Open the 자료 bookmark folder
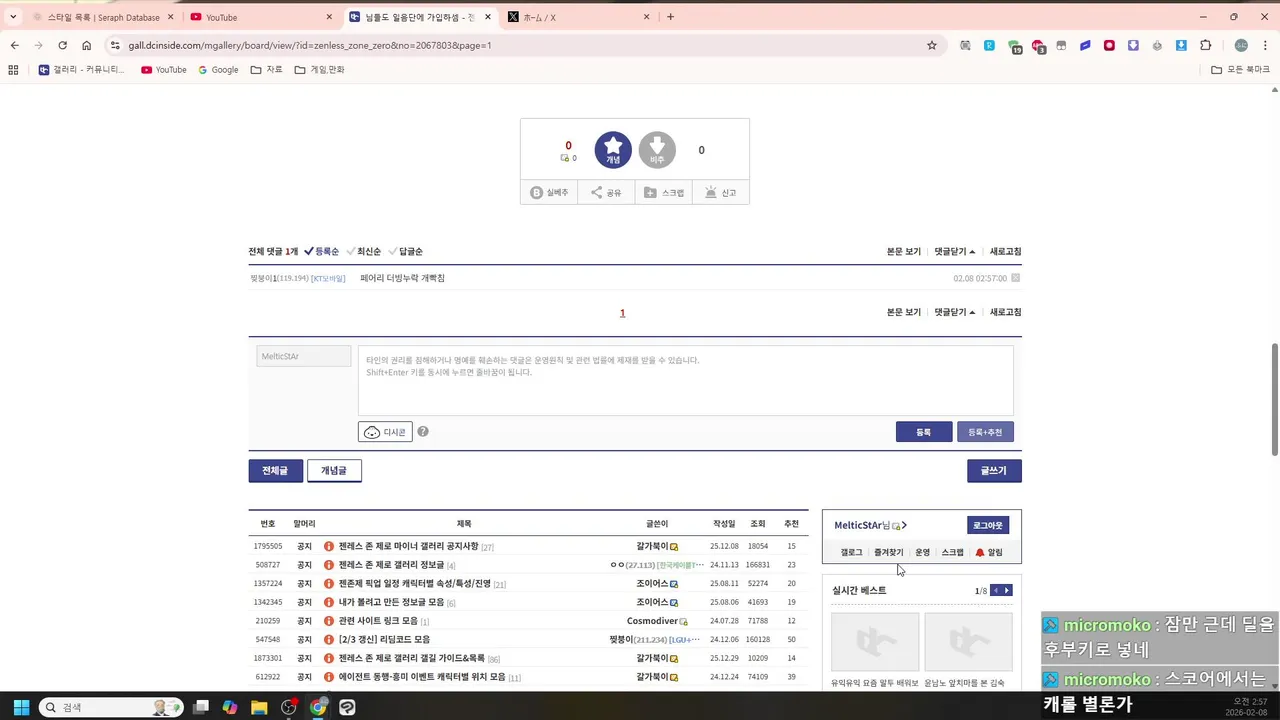The width and height of the screenshot is (1280, 720). [x=267, y=70]
